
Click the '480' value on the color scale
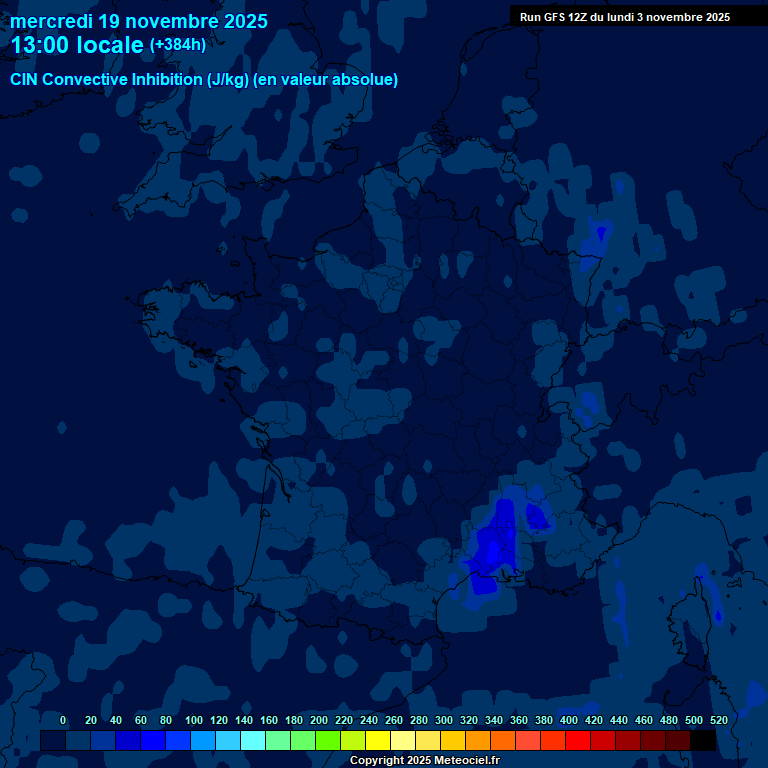(668, 720)
